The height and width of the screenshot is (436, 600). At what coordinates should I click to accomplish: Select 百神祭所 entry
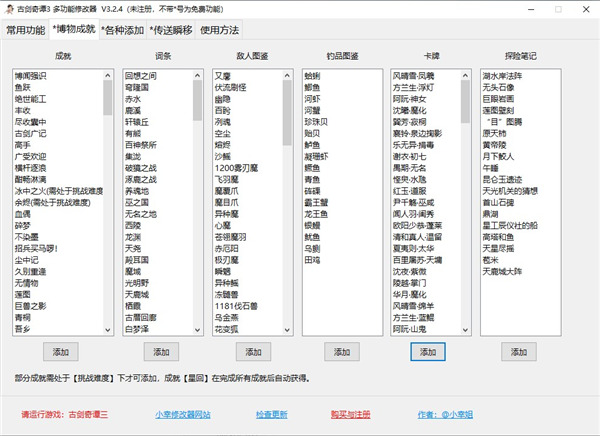tap(141, 145)
